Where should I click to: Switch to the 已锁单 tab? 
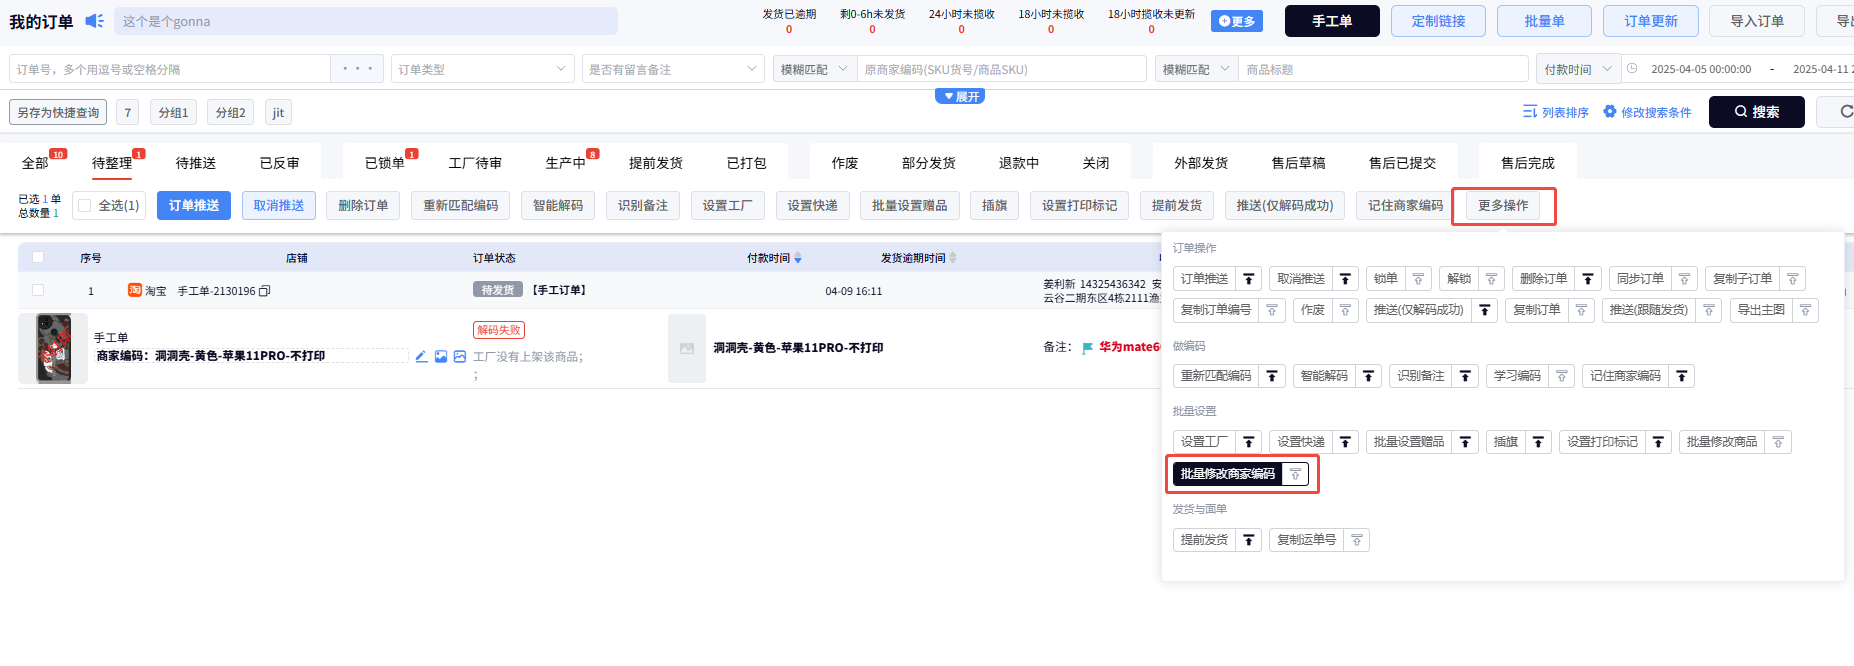[x=384, y=163]
